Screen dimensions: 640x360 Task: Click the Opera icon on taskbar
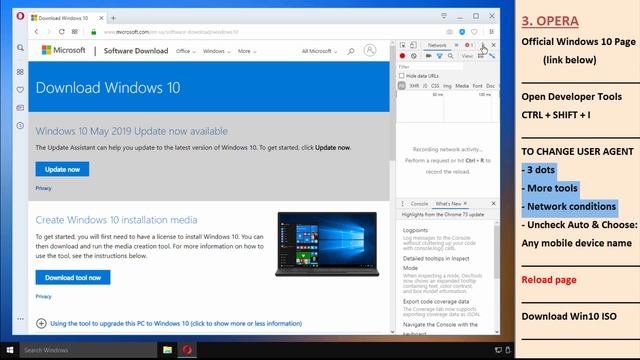tap(187, 350)
